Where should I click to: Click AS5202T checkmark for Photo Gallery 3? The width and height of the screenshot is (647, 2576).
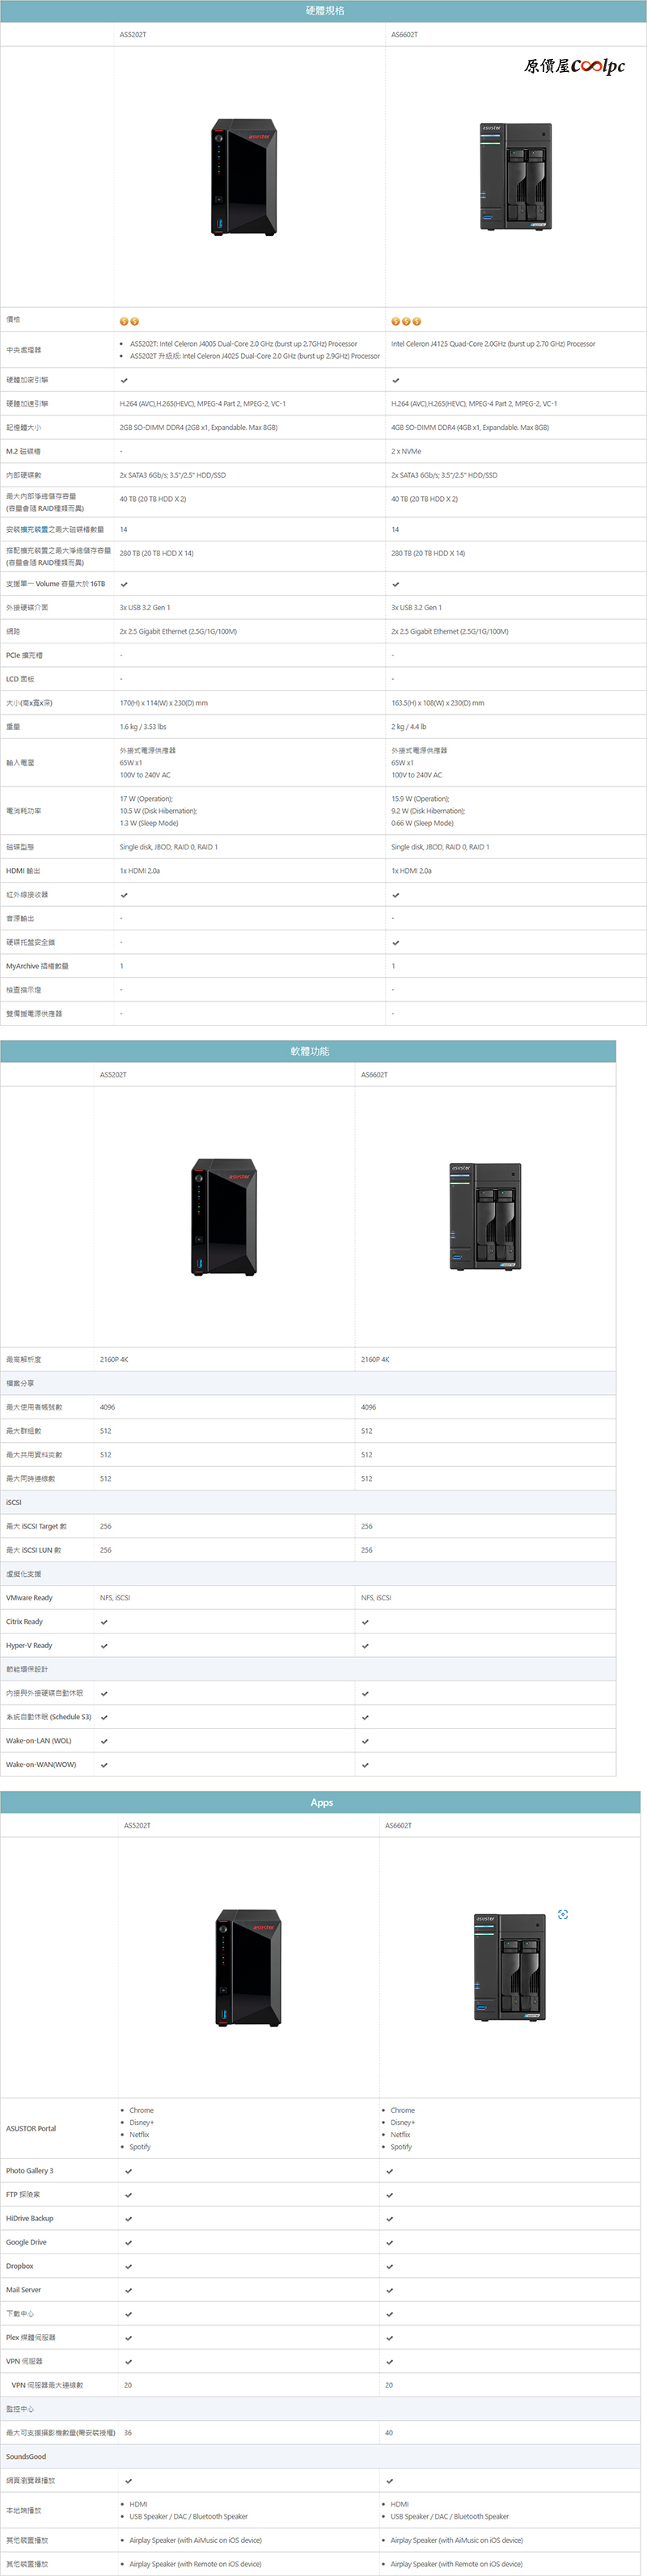click(x=128, y=2171)
